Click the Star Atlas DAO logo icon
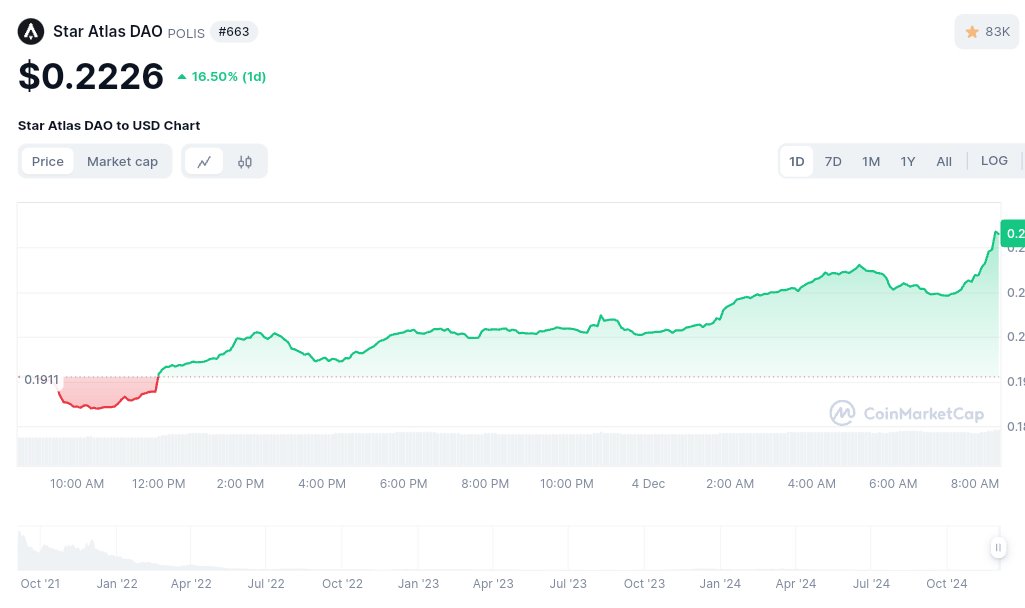This screenshot has height=608, width=1025. click(31, 31)
